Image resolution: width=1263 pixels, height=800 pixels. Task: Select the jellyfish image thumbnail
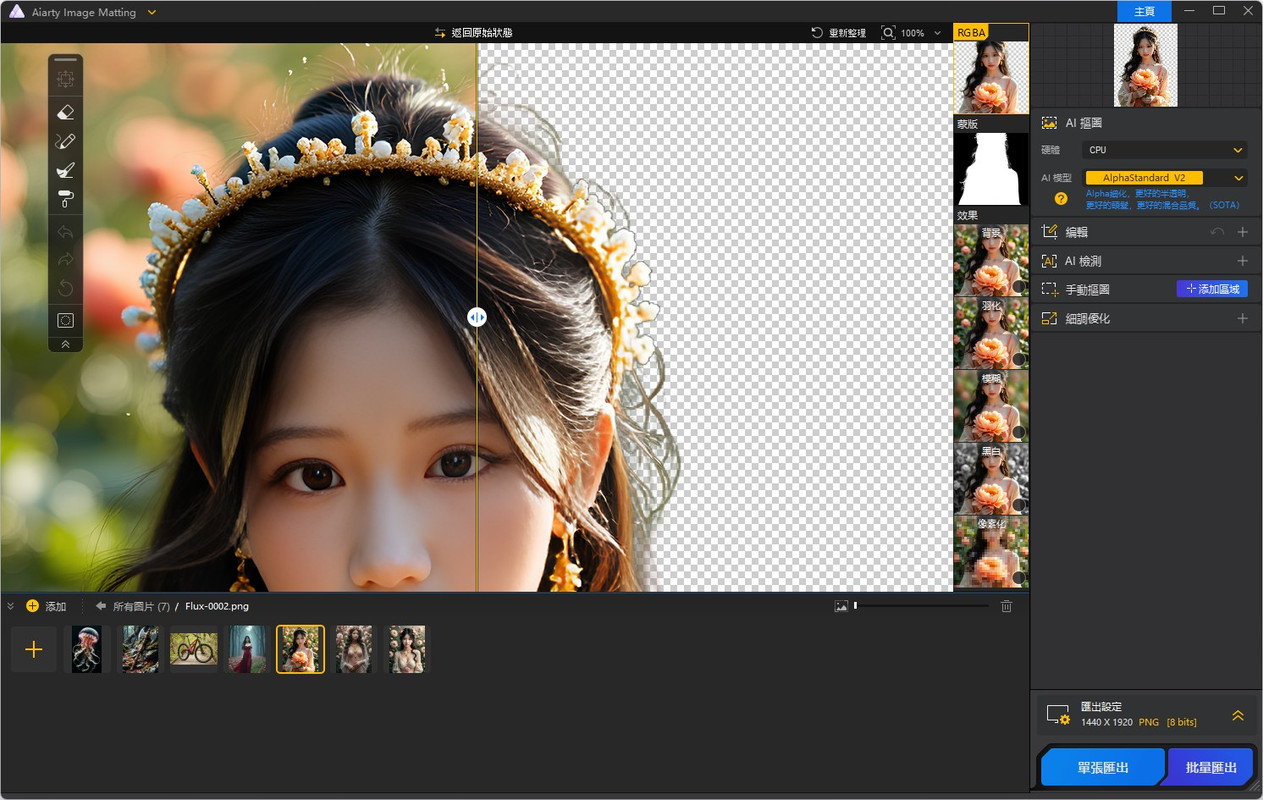click(87, 650)
